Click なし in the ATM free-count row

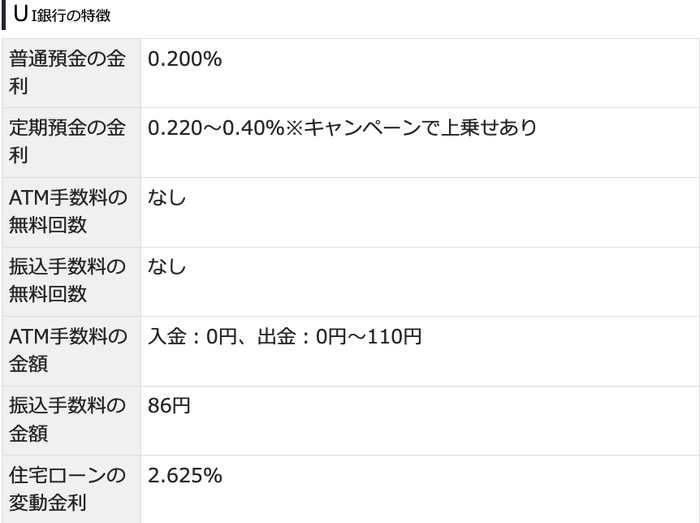click(167, 198)
